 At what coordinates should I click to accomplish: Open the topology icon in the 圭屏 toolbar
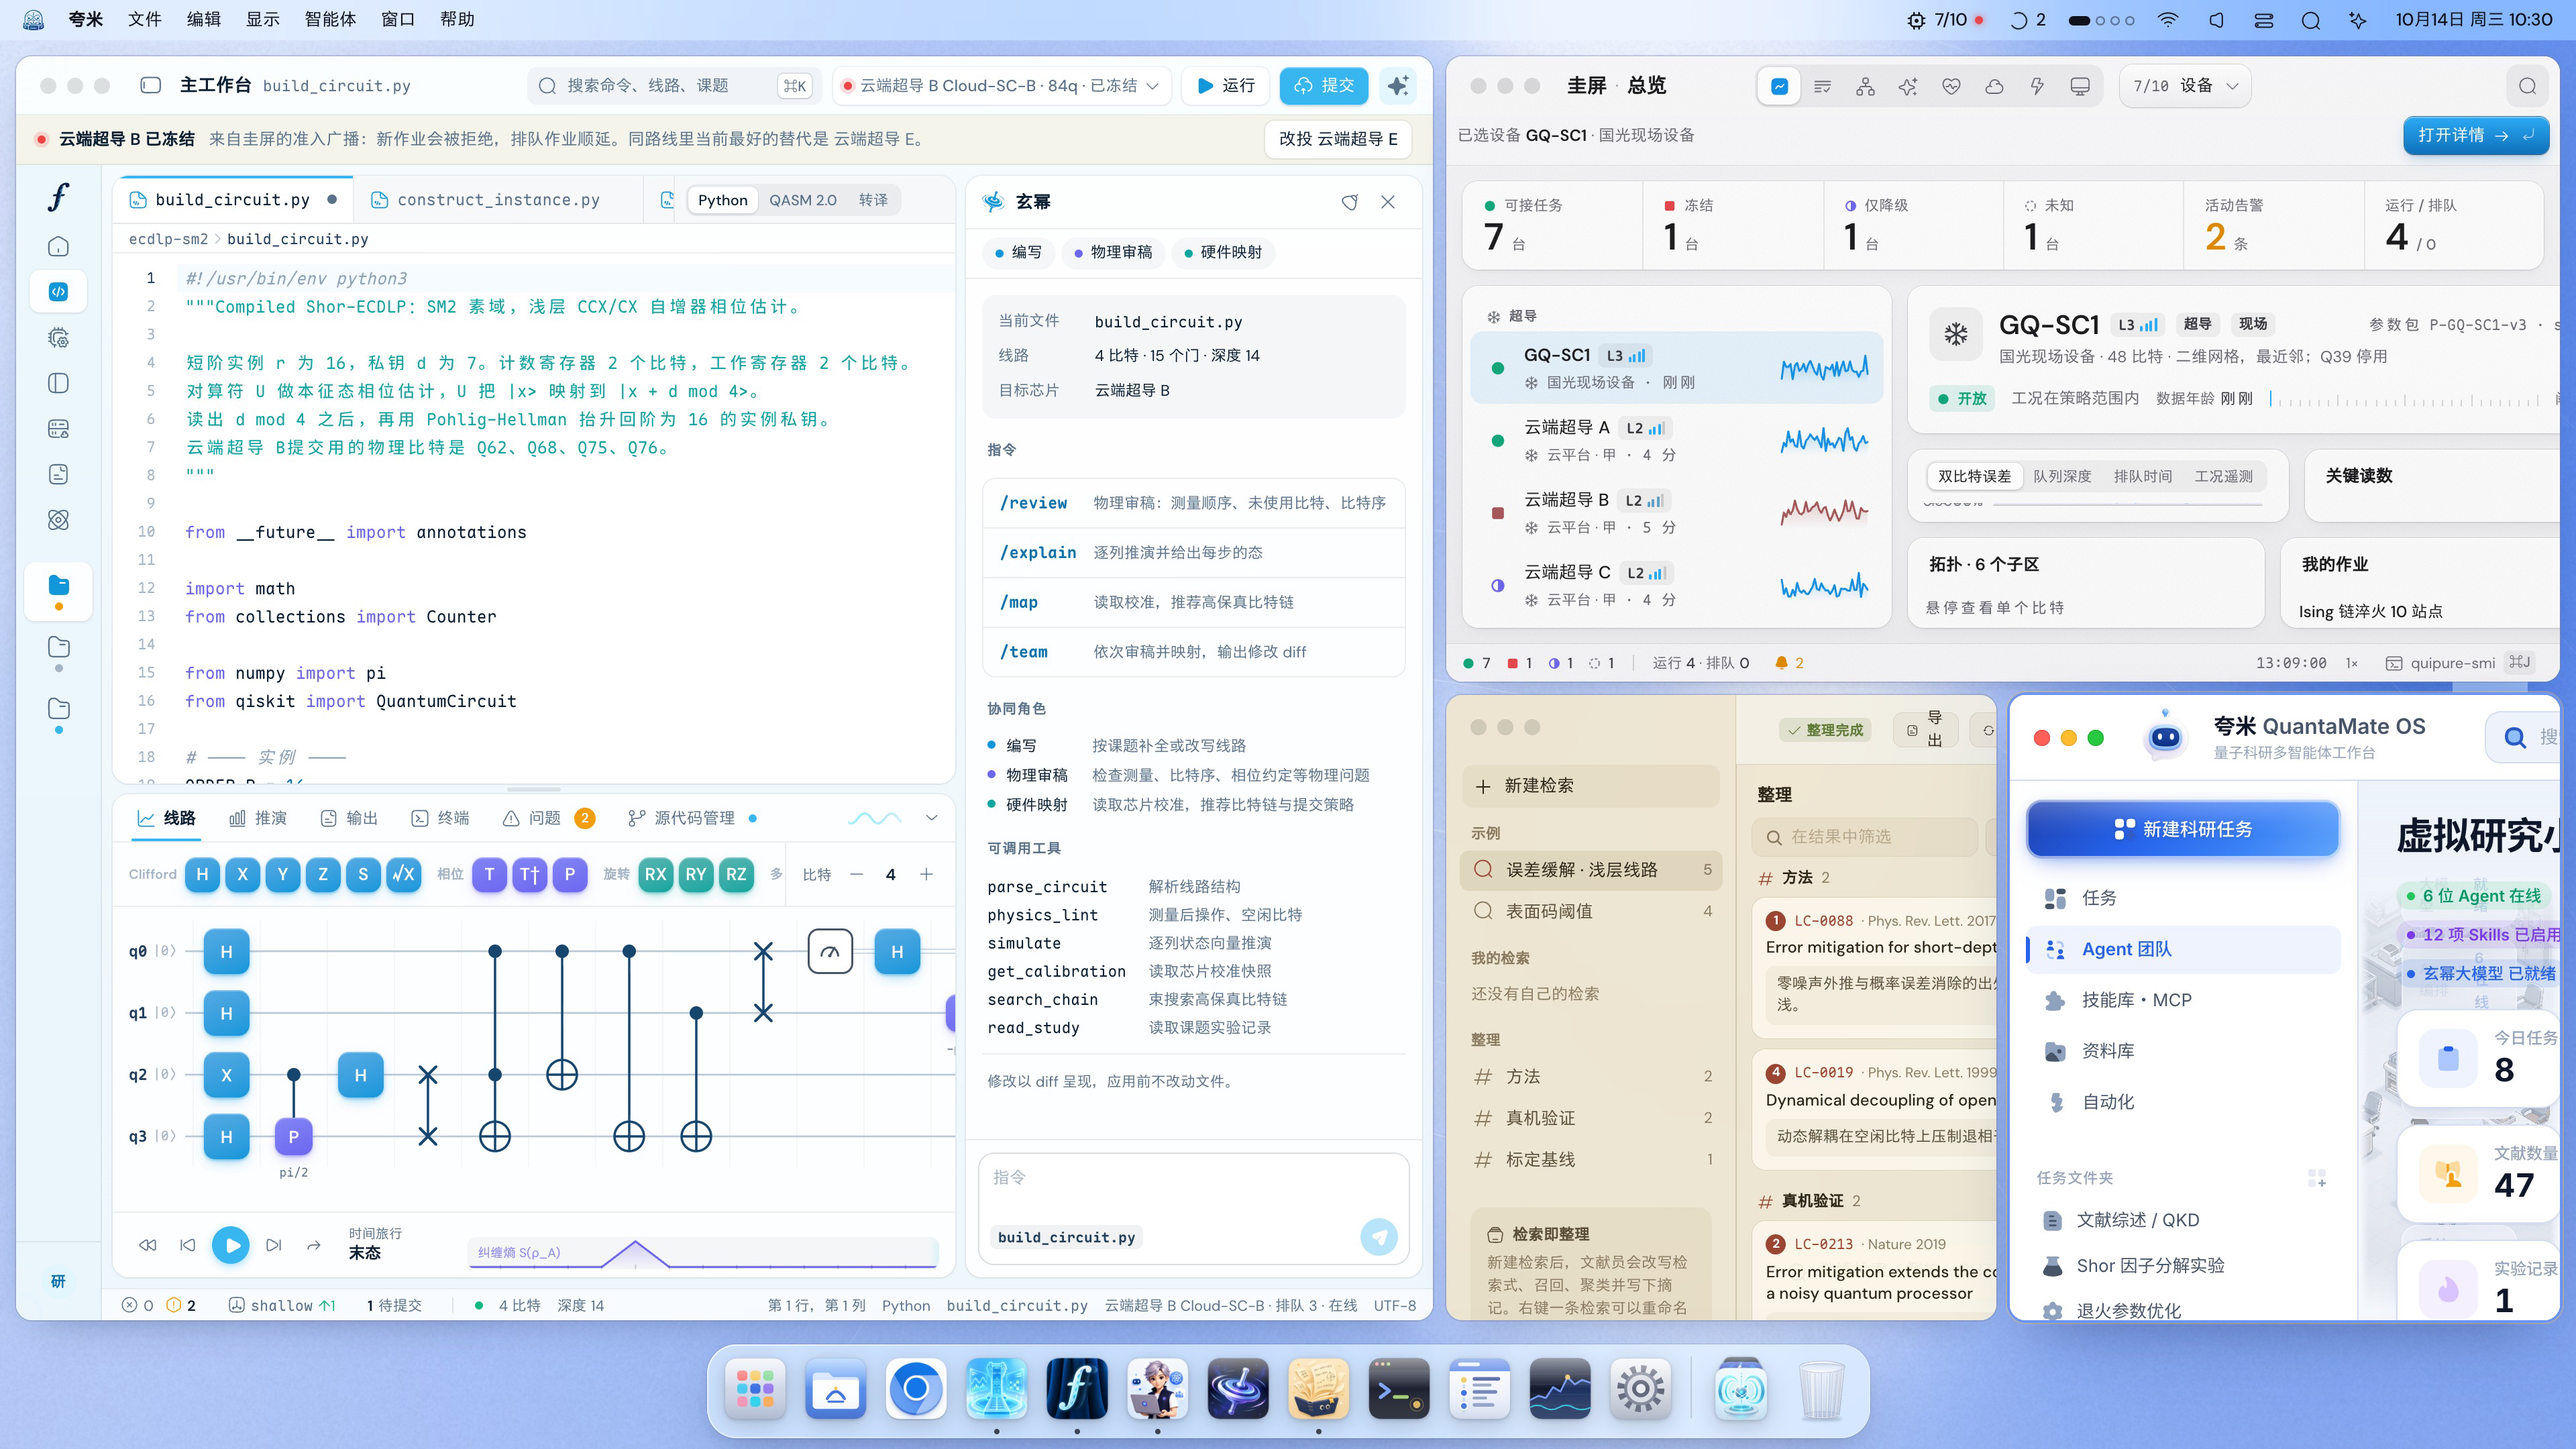(x=1865, y=86)
